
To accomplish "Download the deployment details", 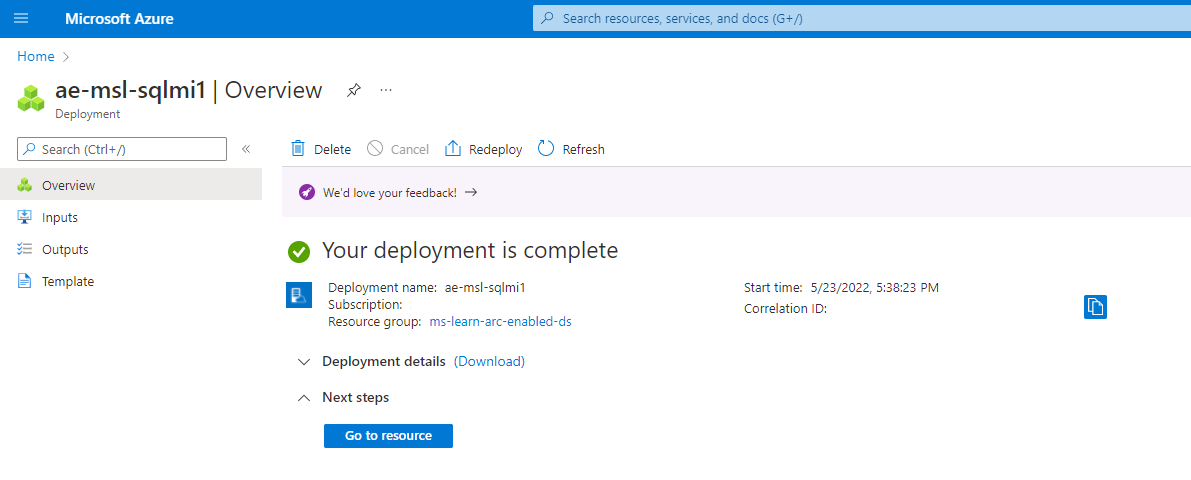I will (x=489, y=362).
